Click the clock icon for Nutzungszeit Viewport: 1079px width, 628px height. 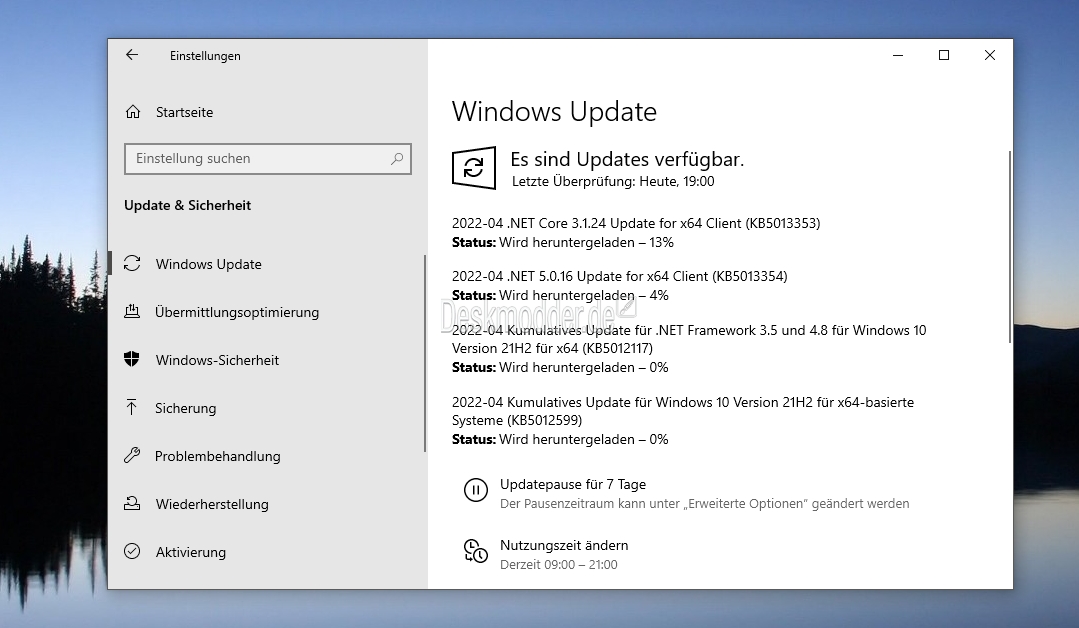pyautogui.click(x=475, y=551)
